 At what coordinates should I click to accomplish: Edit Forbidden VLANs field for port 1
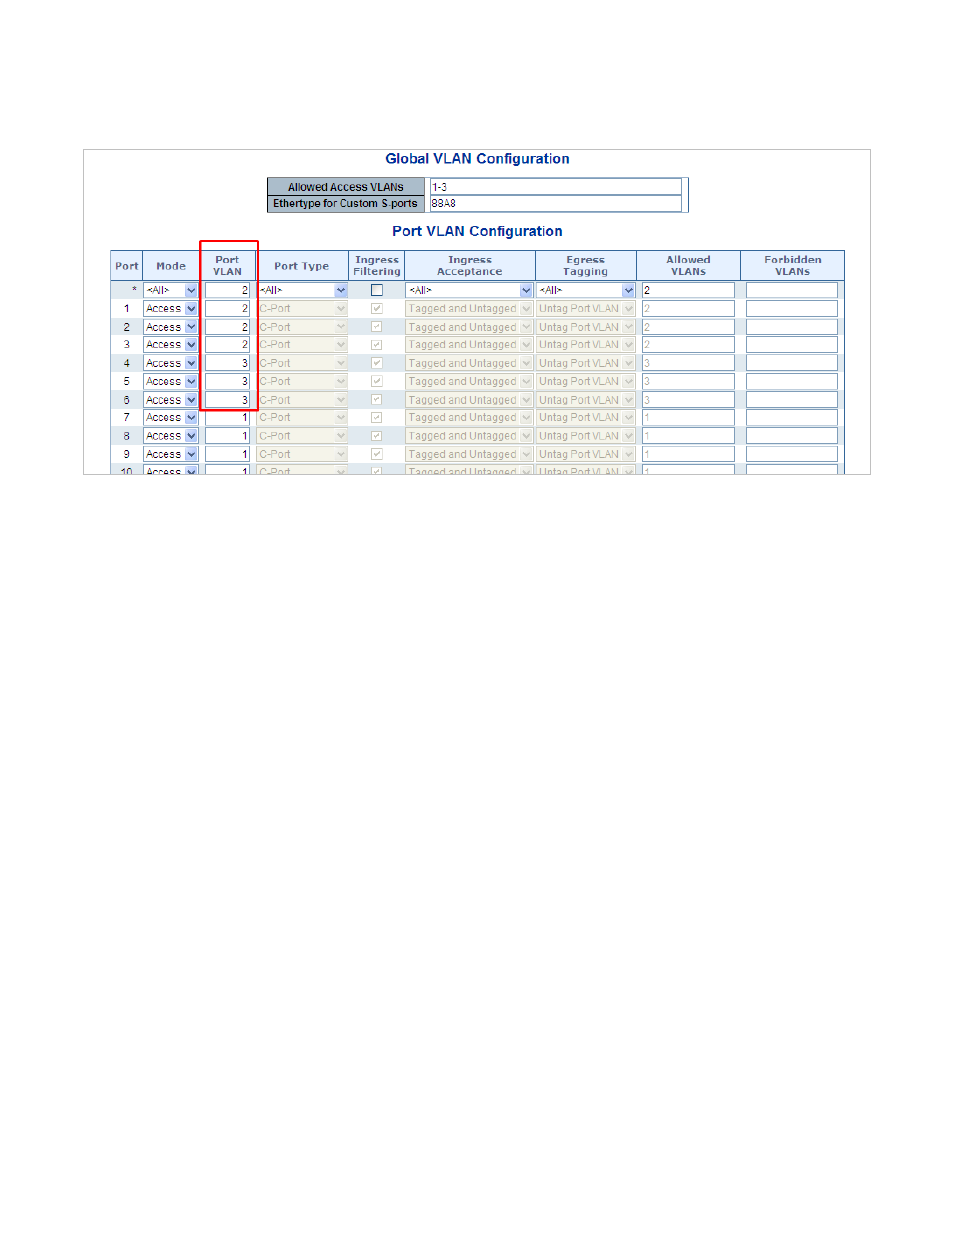[792, 308]
